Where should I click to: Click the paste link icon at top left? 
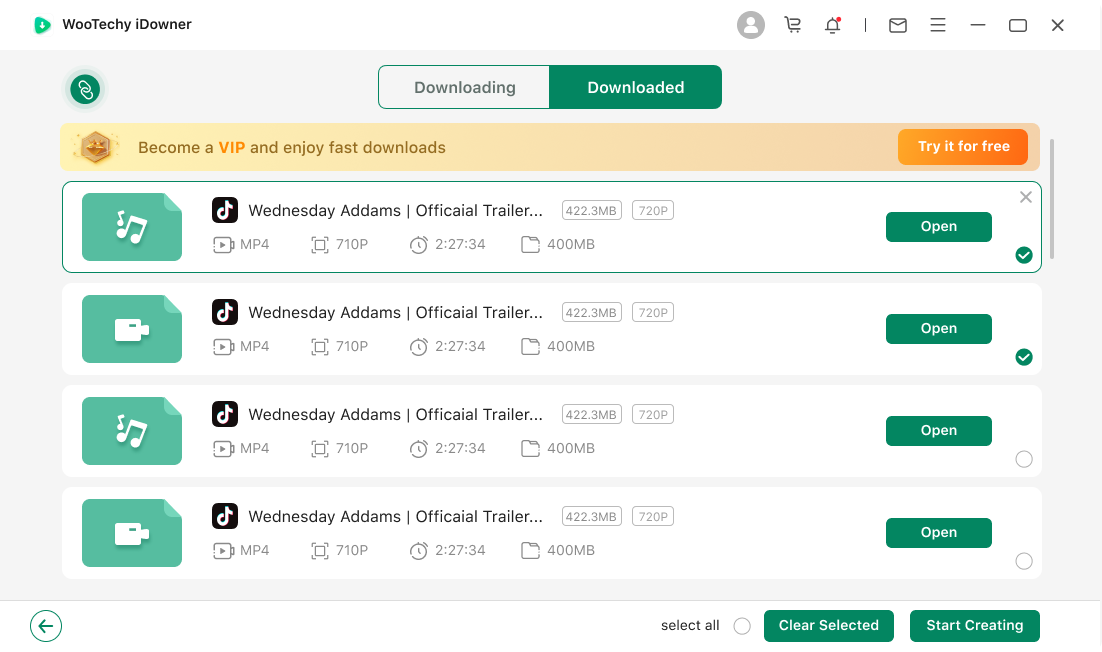86,89
